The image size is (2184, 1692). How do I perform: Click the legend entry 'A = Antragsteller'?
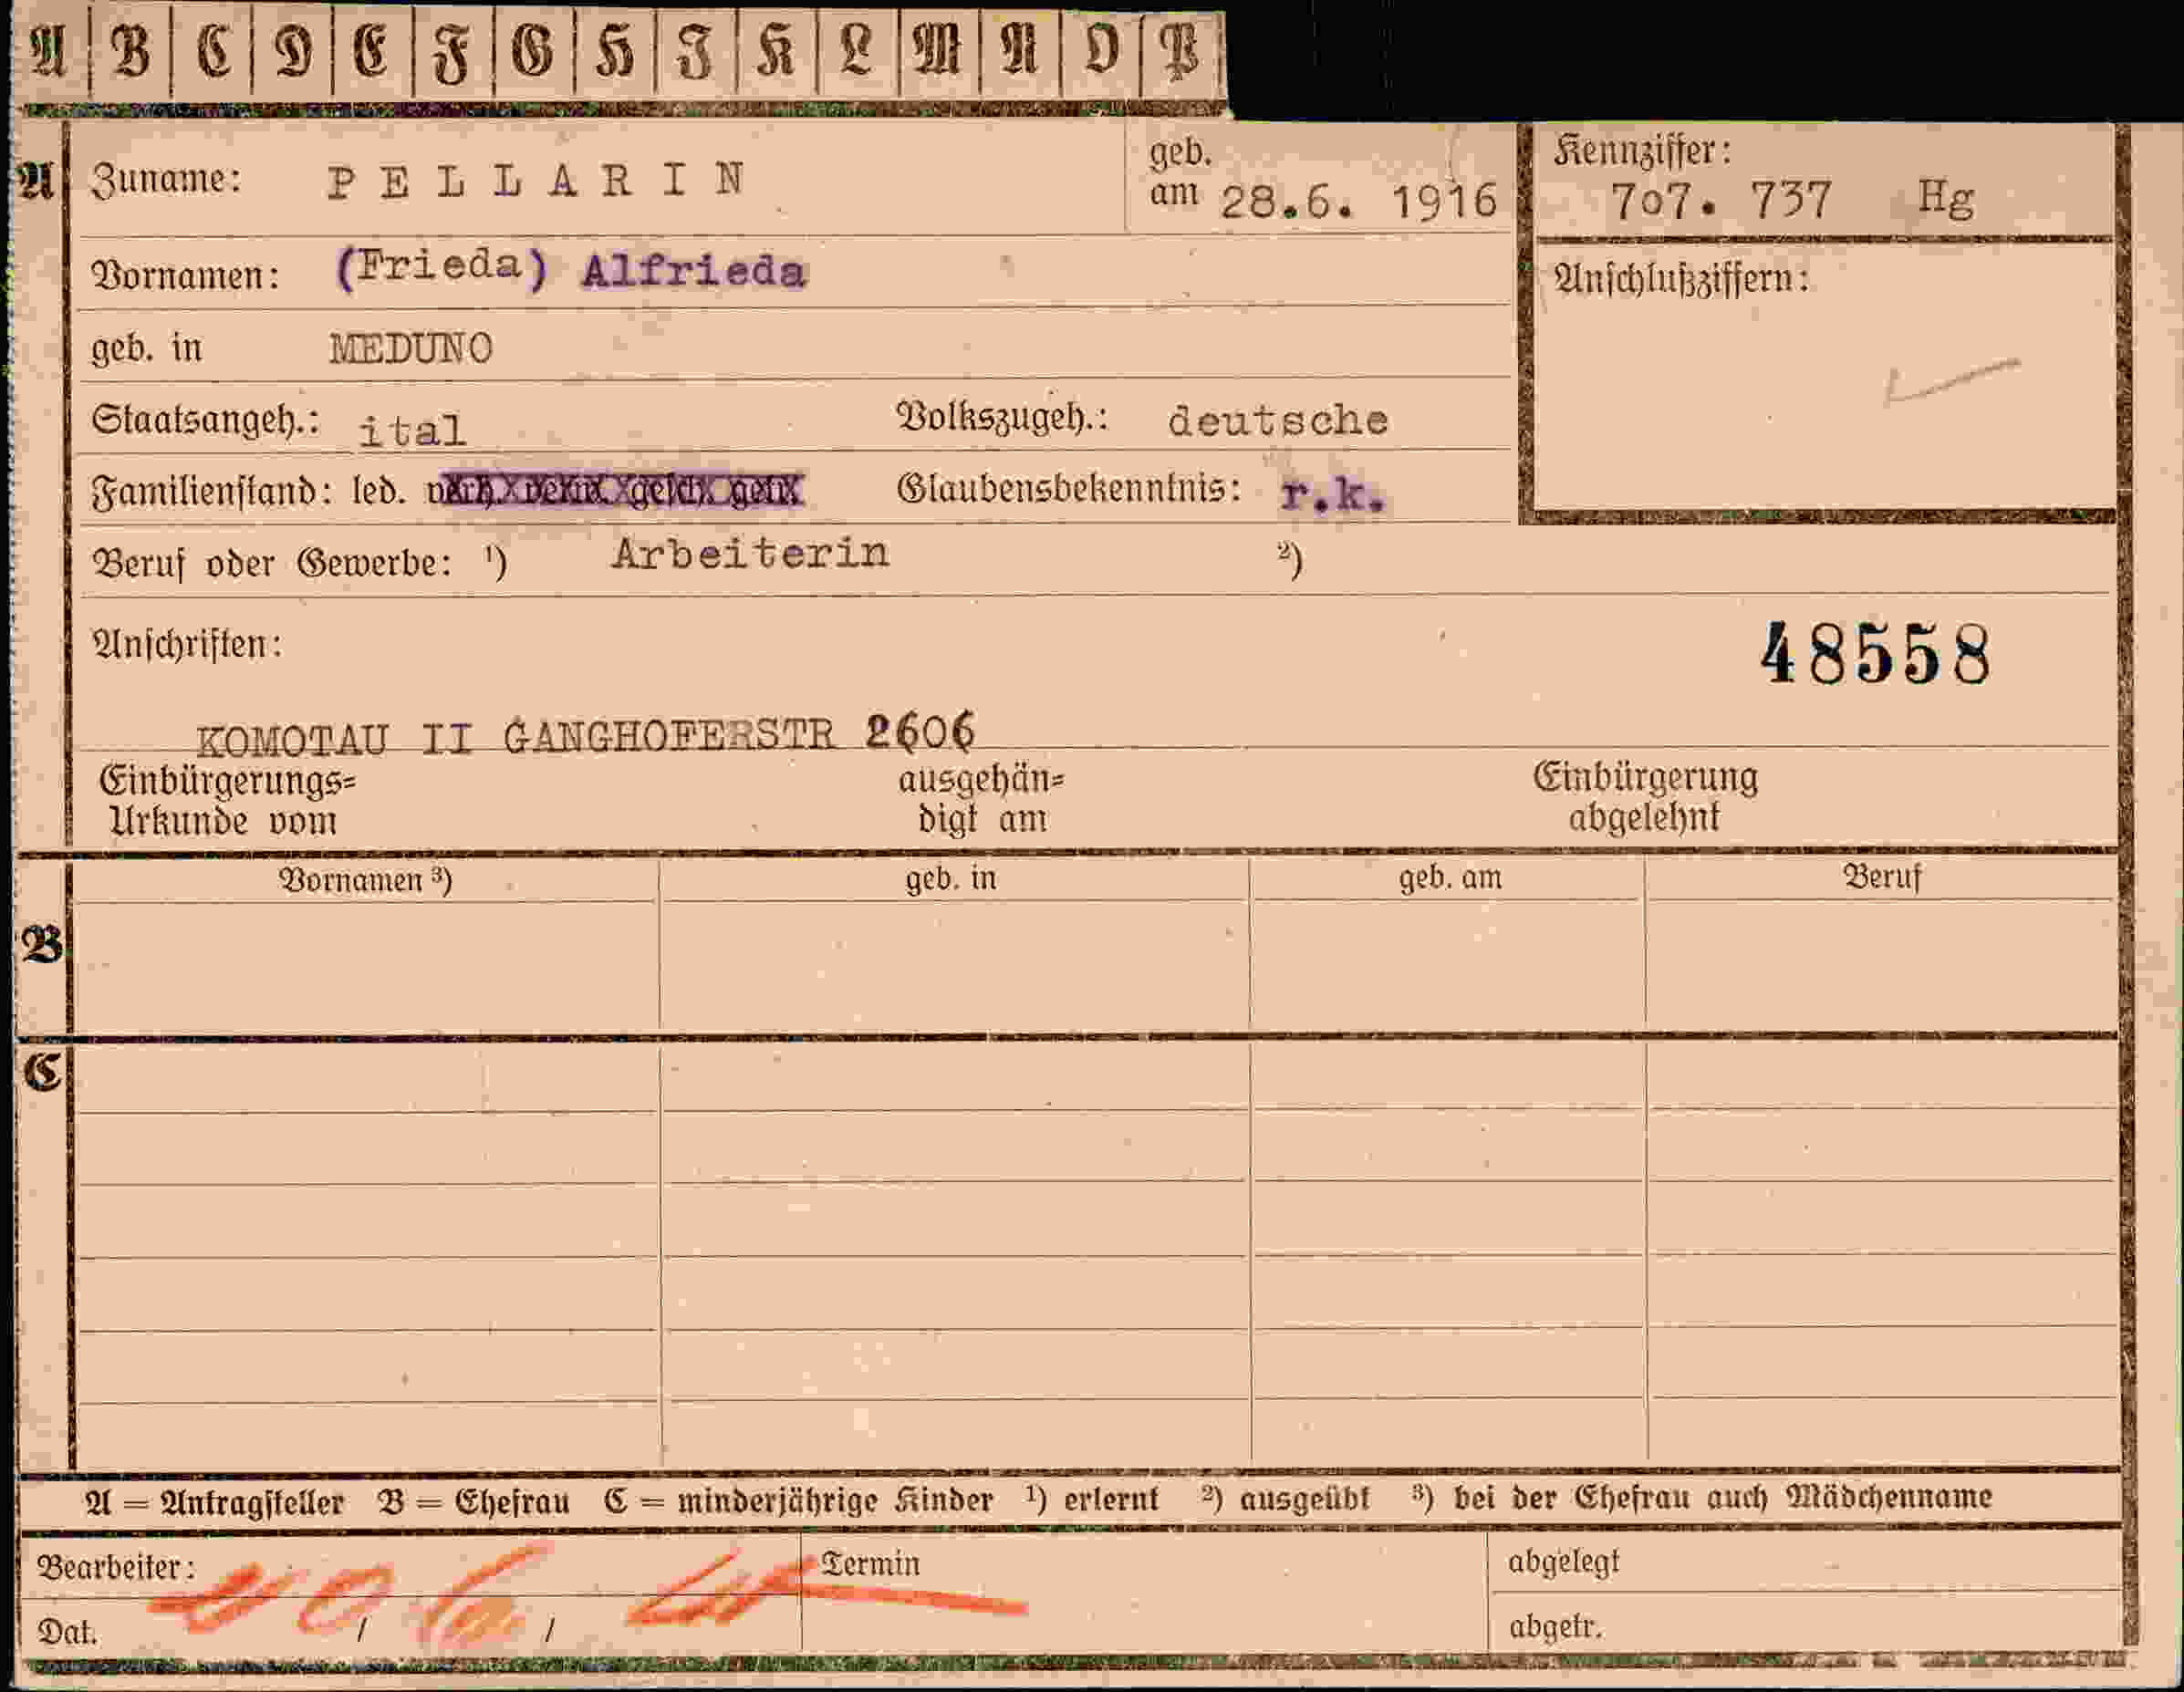click(x=215, y=1503)
